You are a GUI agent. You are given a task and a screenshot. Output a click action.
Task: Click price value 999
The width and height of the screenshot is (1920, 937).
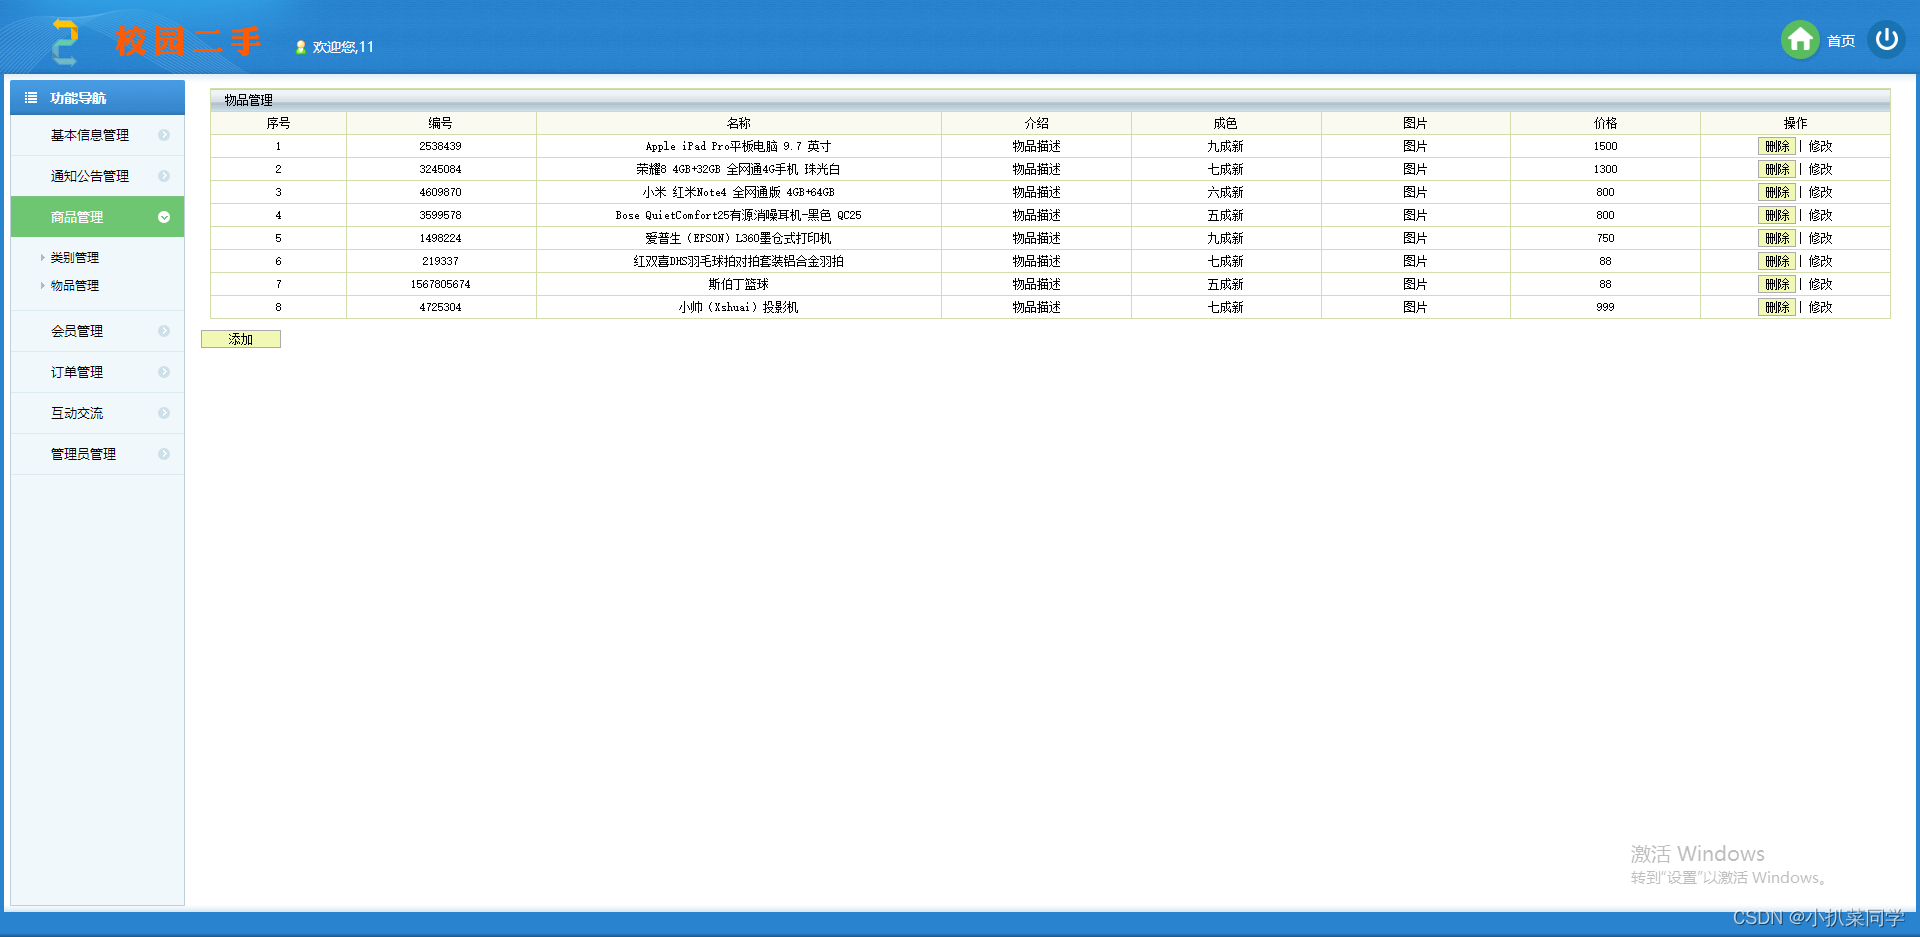(1605, 307)
